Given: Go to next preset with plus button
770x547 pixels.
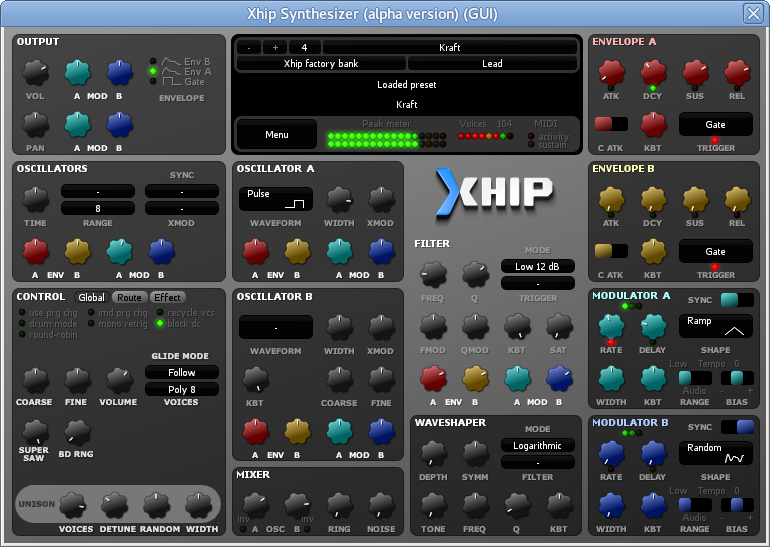Looking at the screenshot, I should [275, 47].
